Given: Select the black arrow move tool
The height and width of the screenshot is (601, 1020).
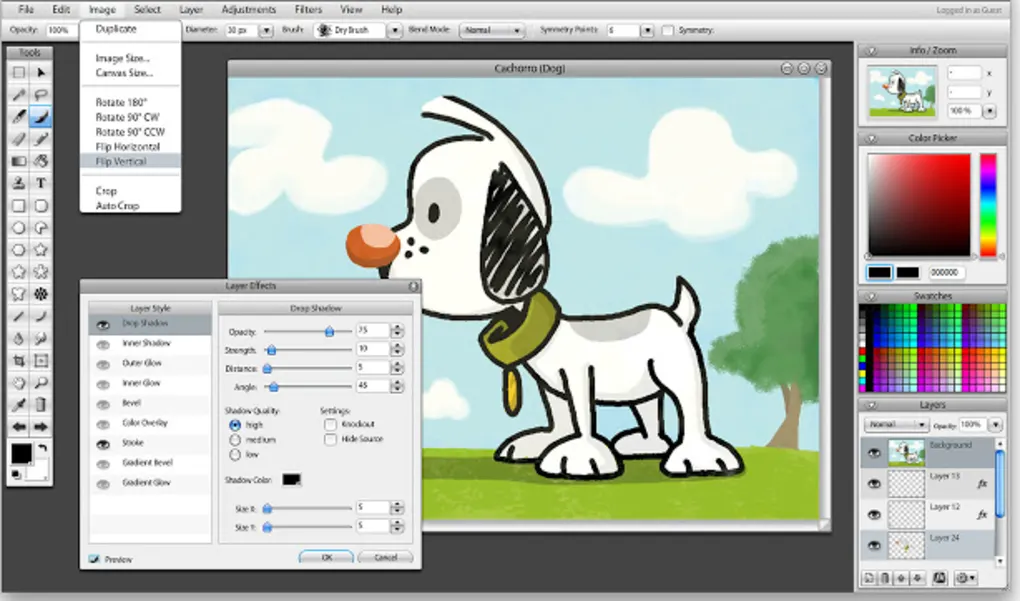Looking at the screenshot, I should click(41, 72).
